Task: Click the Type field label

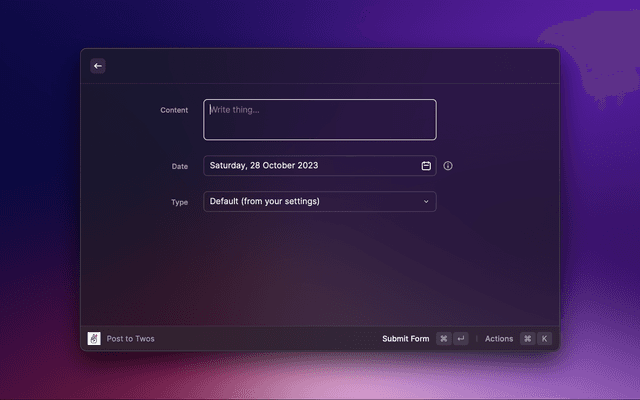Action: click(x=179, y=202)
